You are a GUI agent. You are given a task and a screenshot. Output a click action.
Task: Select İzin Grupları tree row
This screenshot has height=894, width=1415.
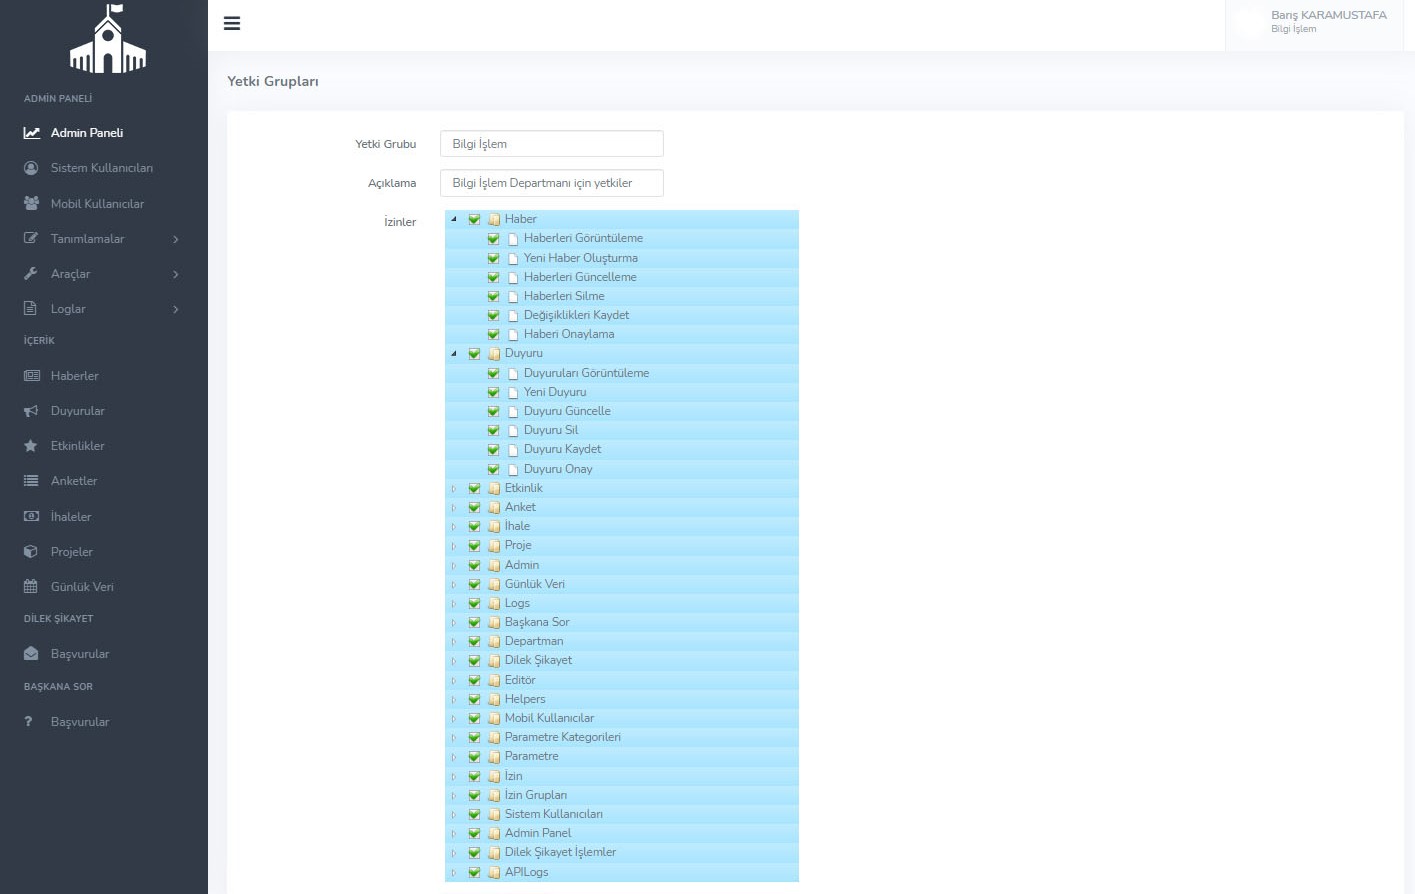coord(622,795)
